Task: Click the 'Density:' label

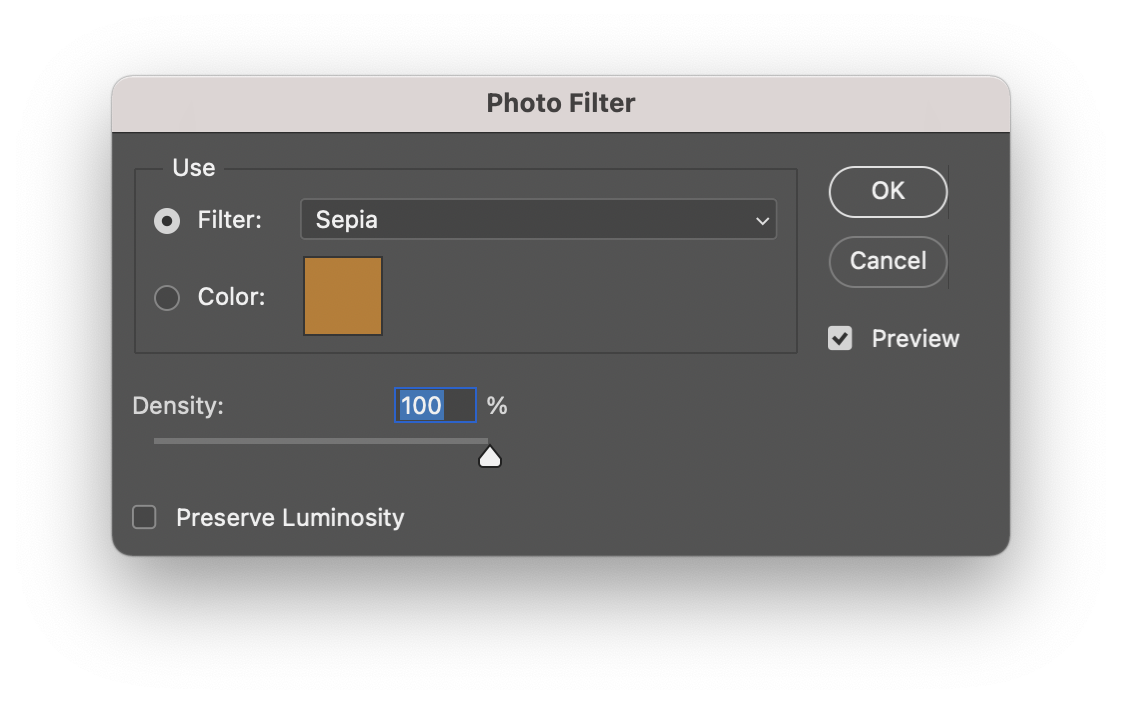Action: (178, 406)
